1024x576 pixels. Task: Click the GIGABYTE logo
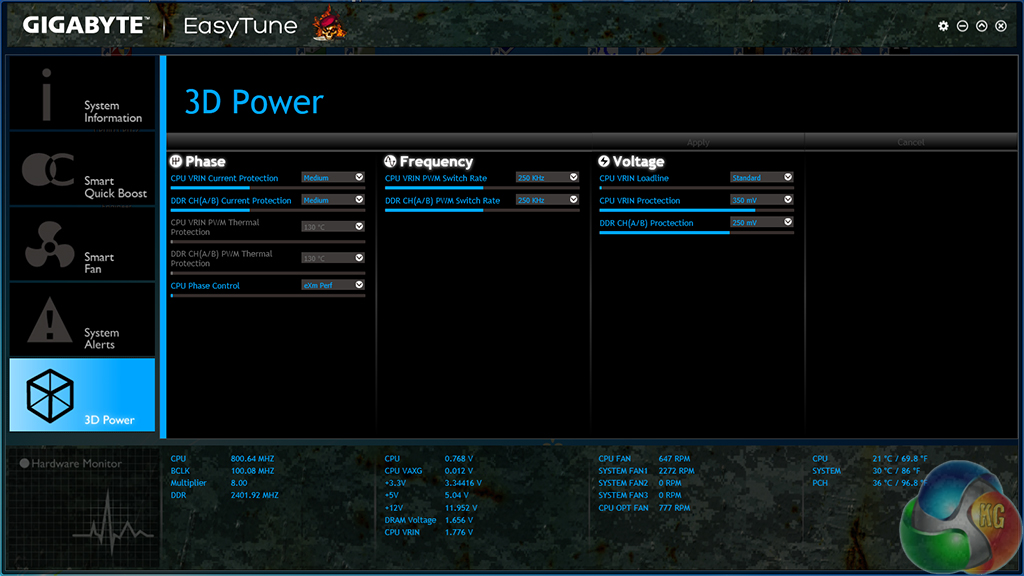tap(86, 25)
